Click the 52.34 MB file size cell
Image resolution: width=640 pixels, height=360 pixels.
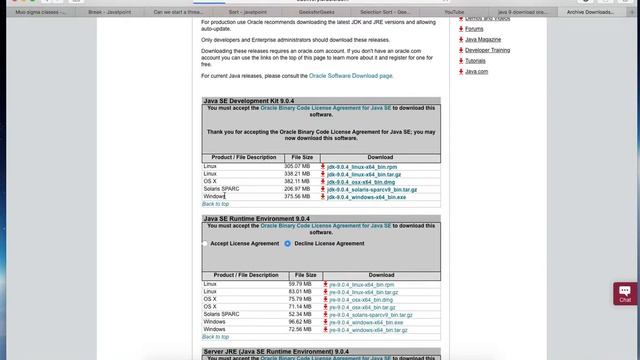(300, 314)
